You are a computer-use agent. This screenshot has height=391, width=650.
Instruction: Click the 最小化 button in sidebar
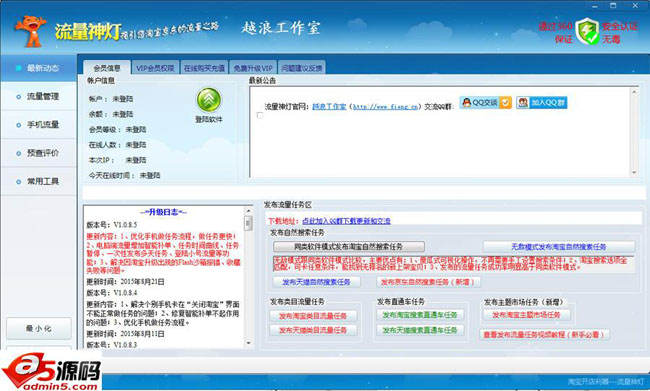coord(39,328)
